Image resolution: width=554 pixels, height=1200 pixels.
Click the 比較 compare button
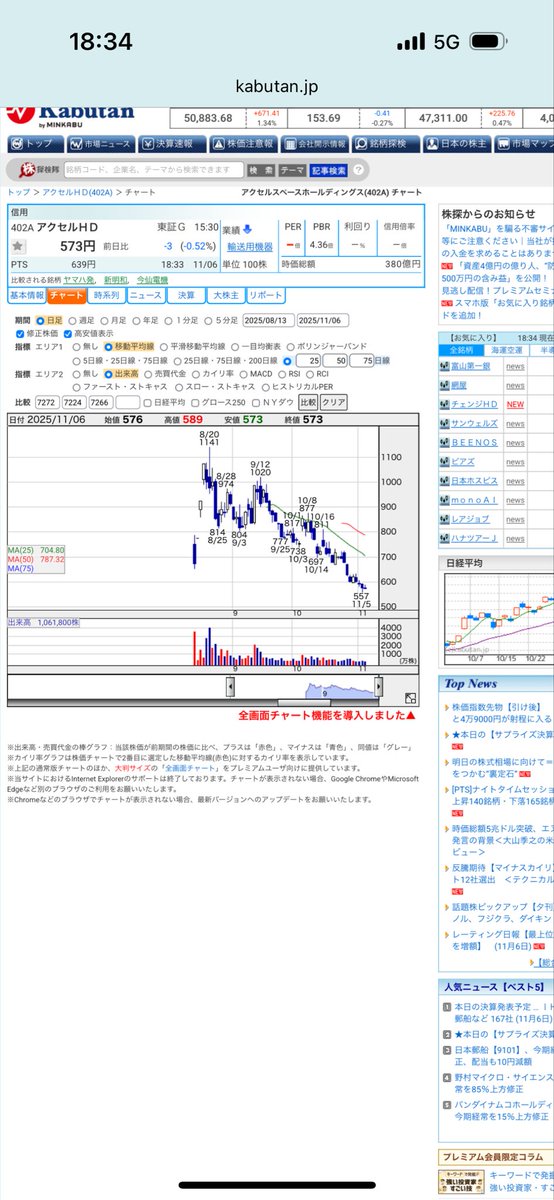(x=306, y=401)
